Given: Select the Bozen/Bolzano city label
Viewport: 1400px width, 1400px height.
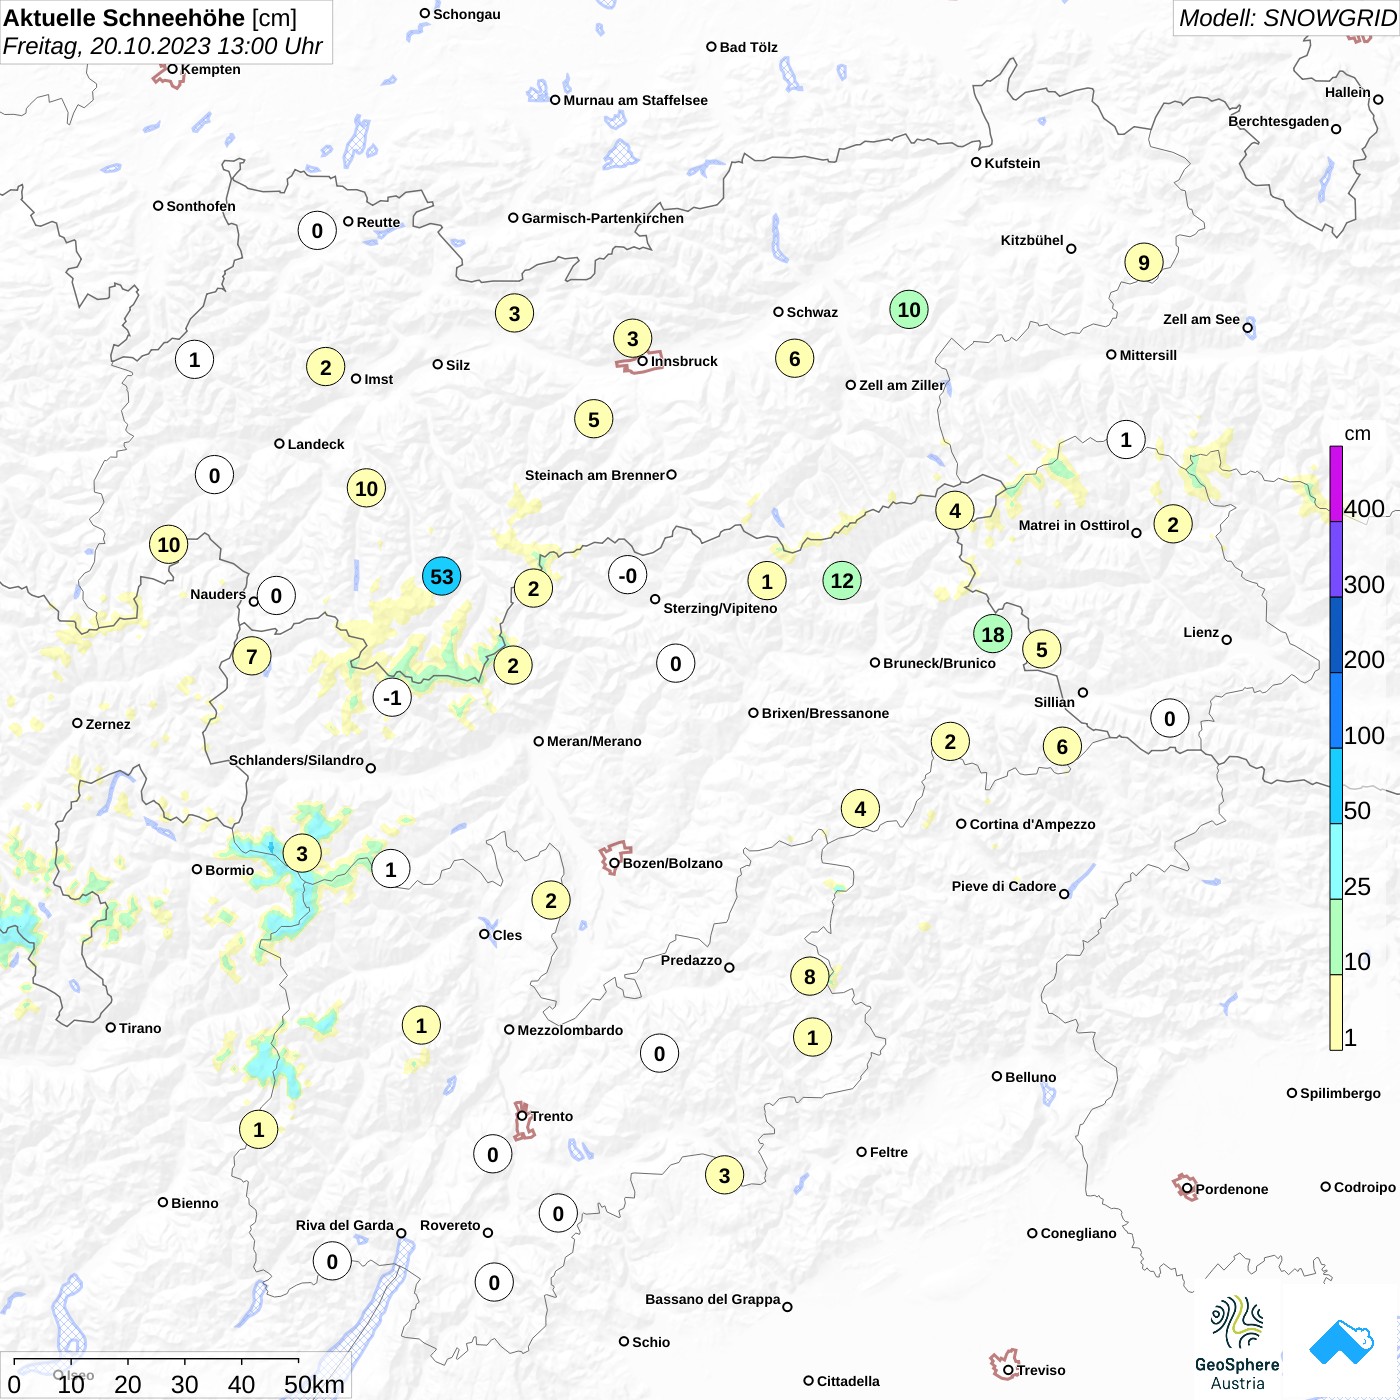Looking at the screenshot, I should click(672, 863).
